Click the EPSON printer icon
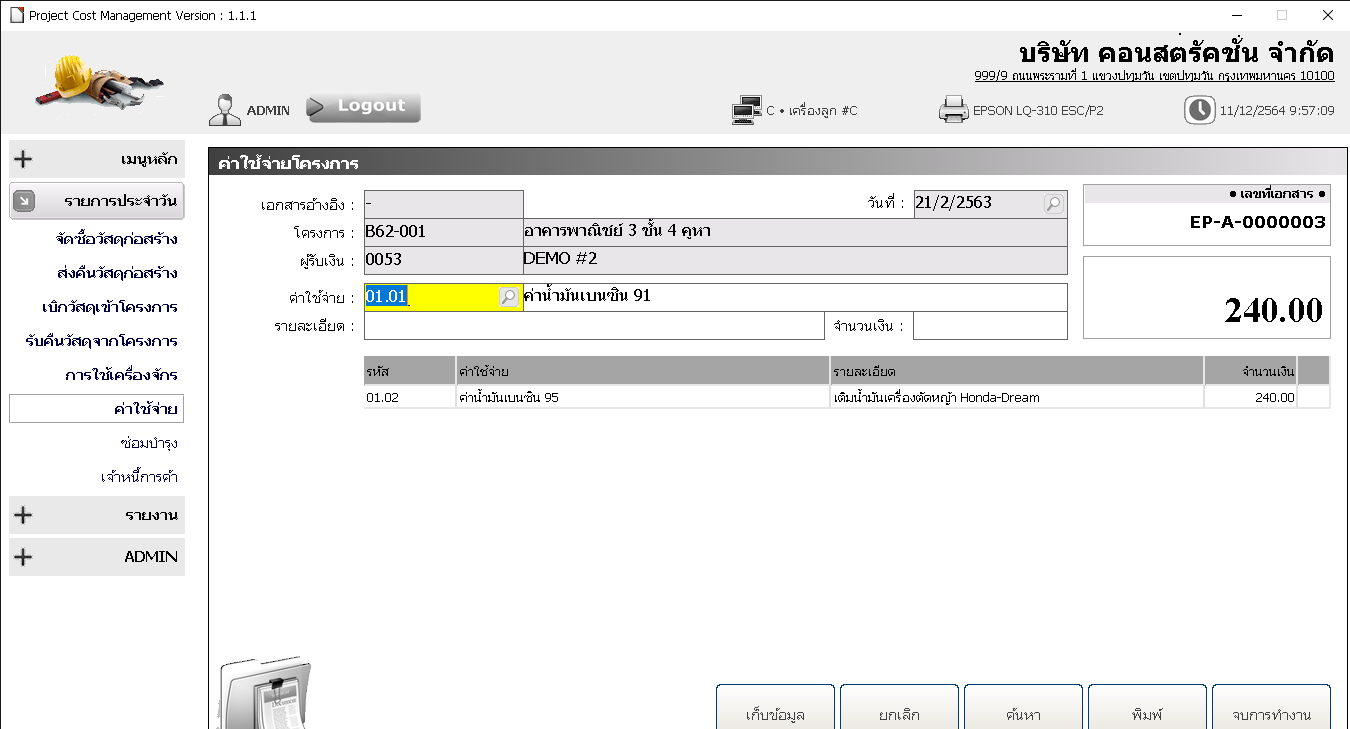The image size is (1350, 729). (x=953, y=110)
